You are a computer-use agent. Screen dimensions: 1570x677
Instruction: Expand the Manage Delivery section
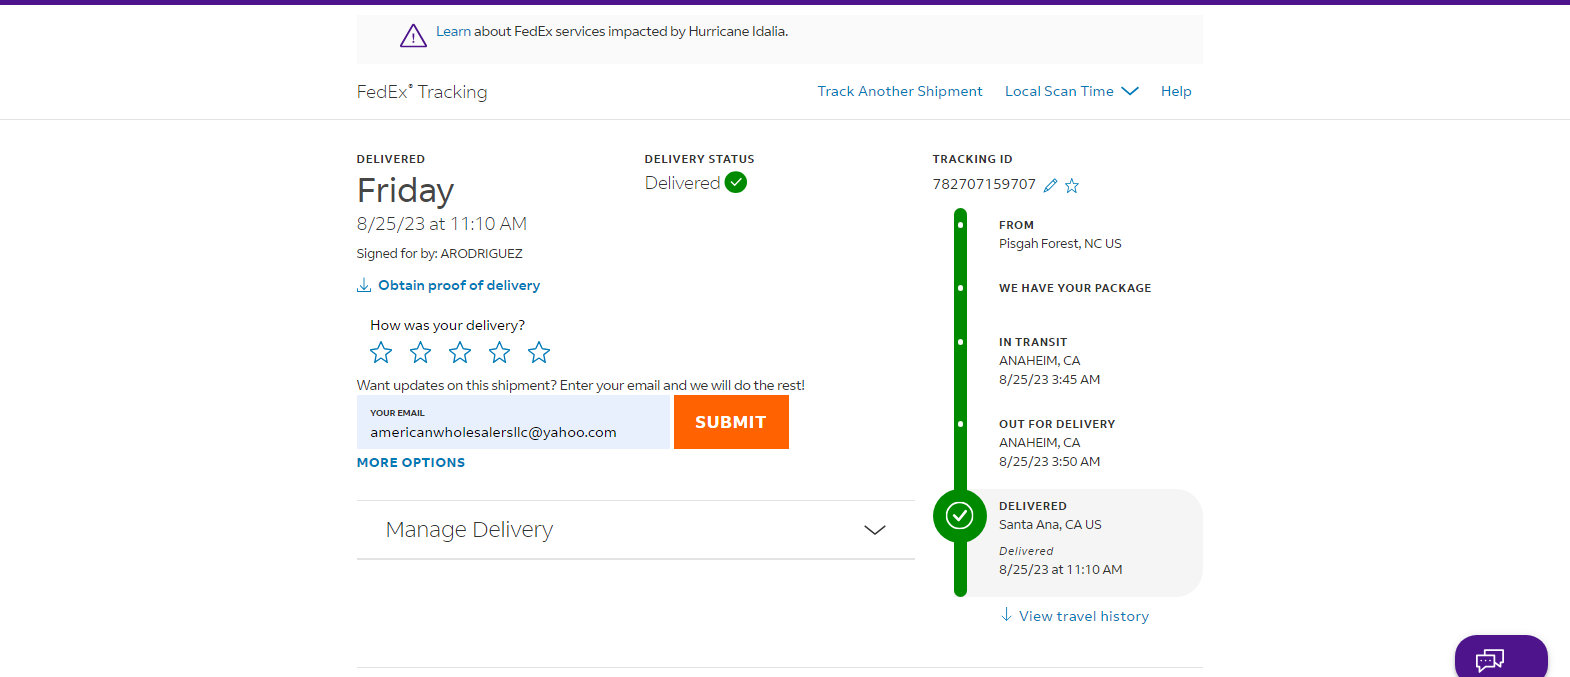coord(636,530)
